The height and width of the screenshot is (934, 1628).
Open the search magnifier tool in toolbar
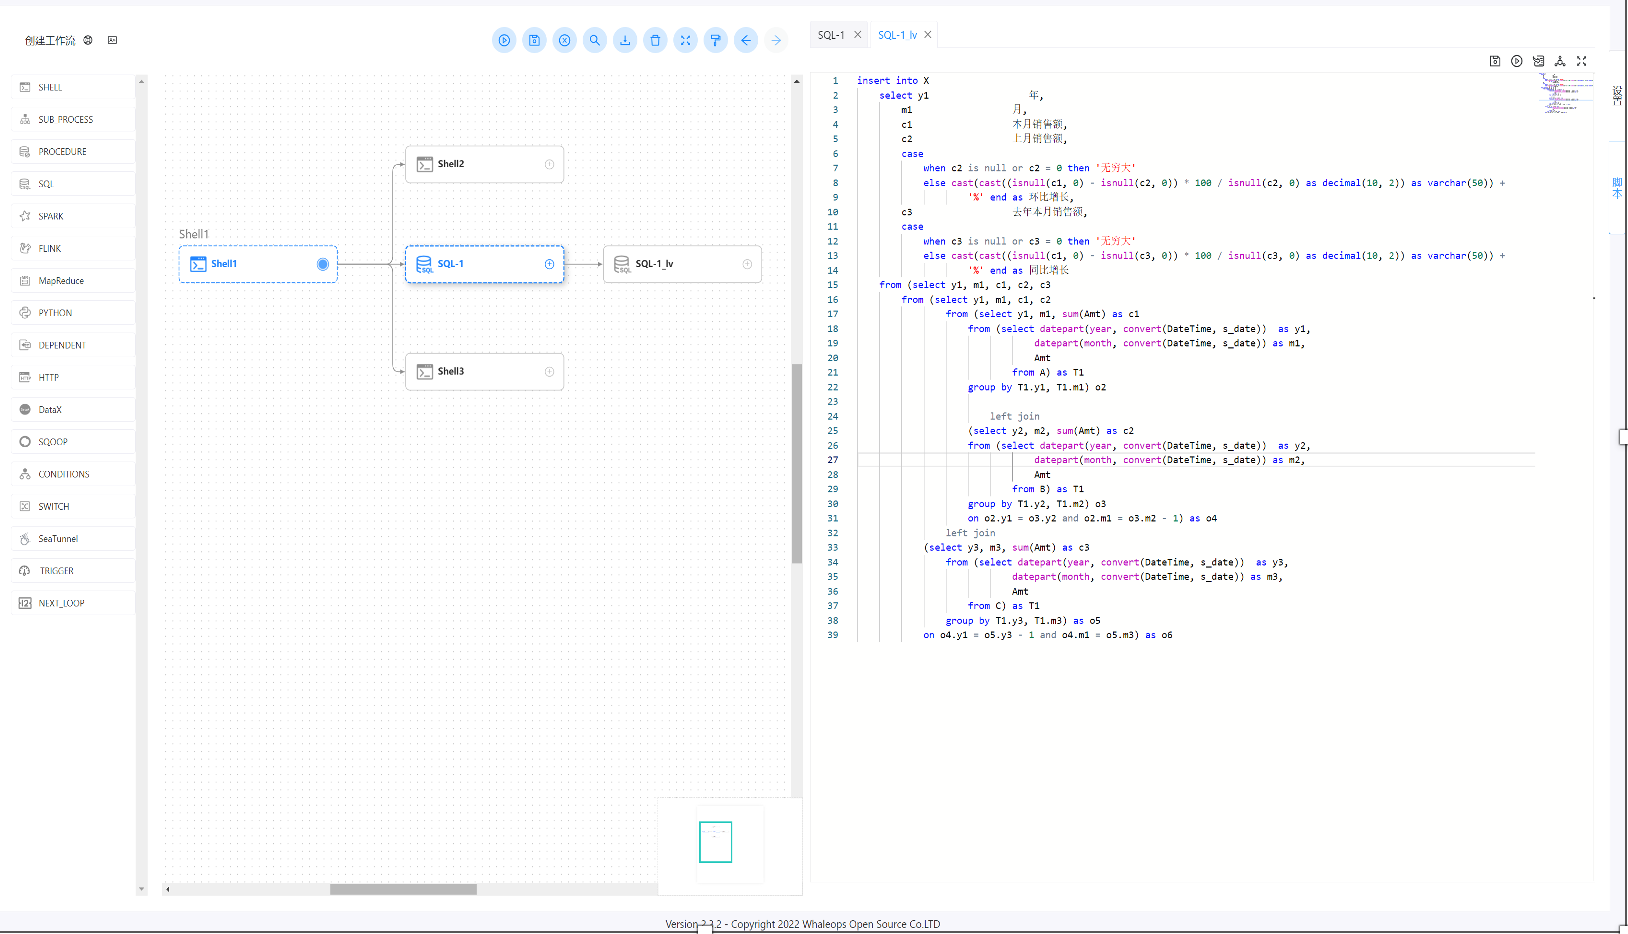[595, 40]
